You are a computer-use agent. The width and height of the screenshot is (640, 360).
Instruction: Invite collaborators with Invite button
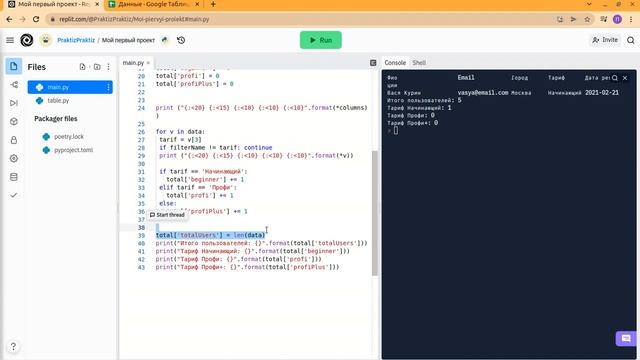(605, 40)
